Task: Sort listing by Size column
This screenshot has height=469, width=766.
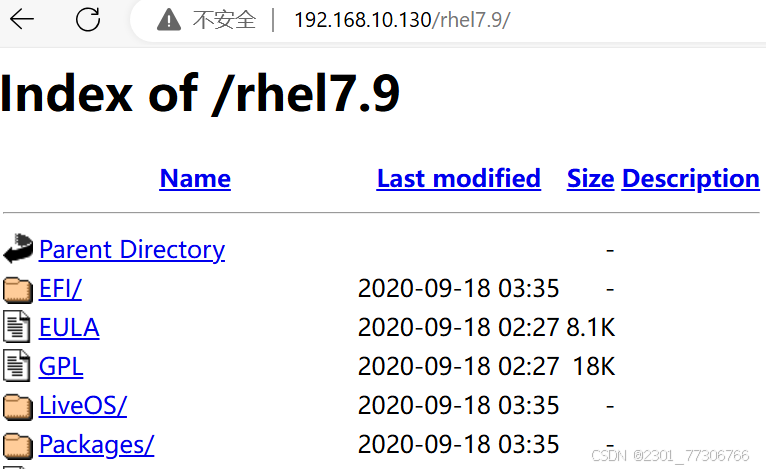Action: point(590,178)
